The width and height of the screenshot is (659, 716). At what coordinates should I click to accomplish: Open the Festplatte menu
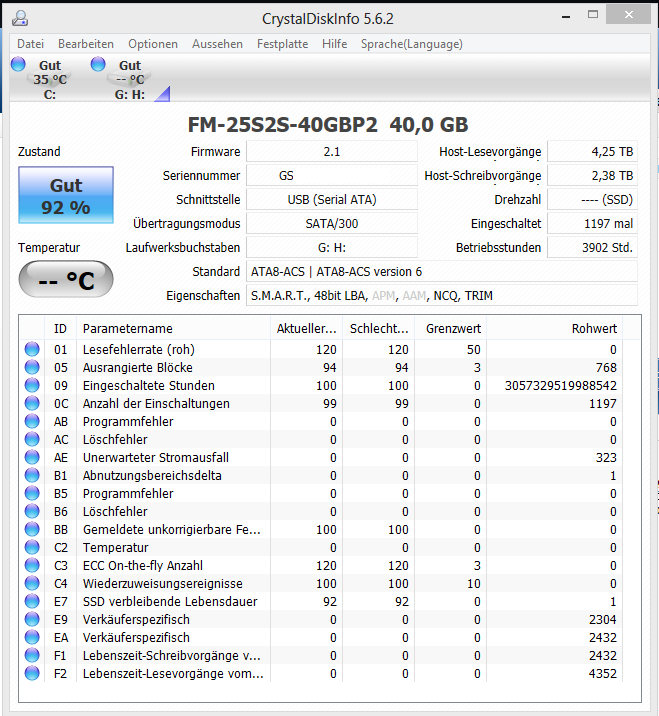pyautogui.click(x=283, y=44)
